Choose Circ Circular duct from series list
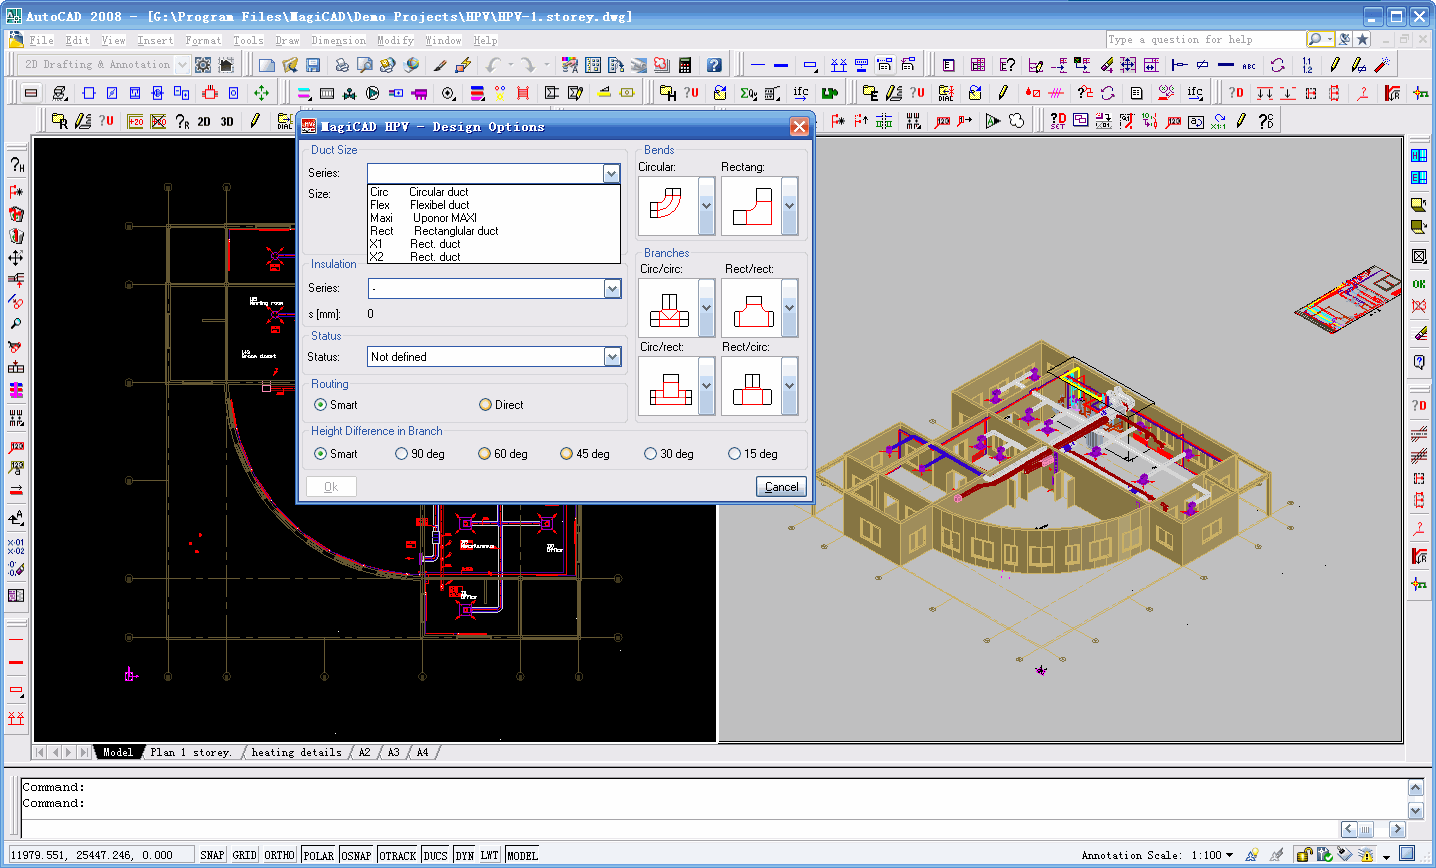Image resolution: width=1436 pixels, height=868 pixels. coord(494,192)
